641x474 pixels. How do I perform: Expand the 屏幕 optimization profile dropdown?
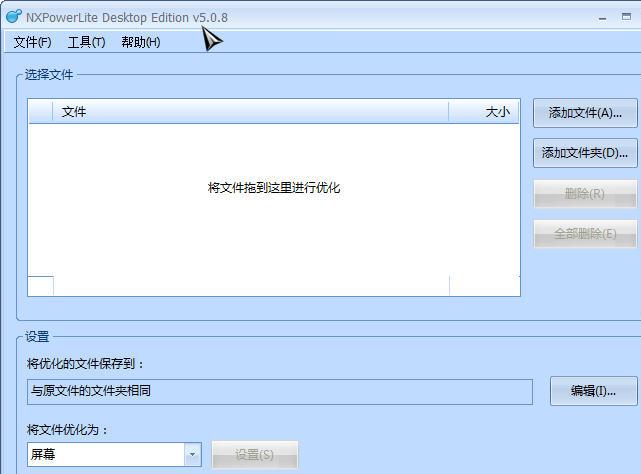(192, 455)
